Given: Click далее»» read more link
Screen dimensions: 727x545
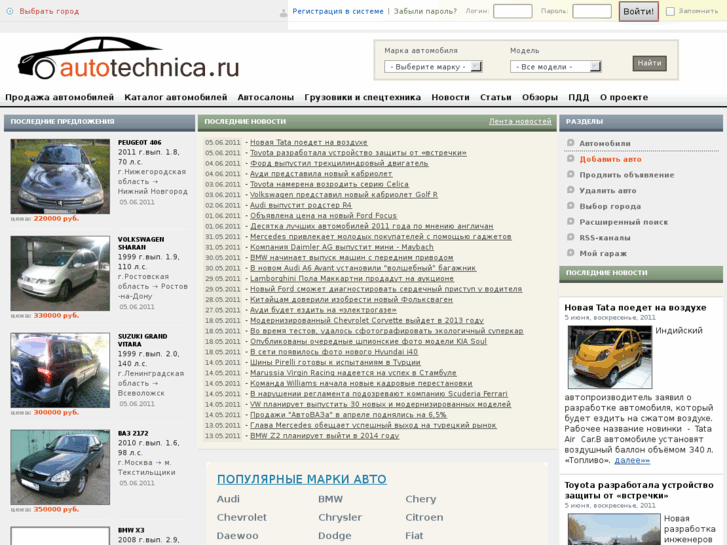Looking at the screenshot, I should [632, 460].
